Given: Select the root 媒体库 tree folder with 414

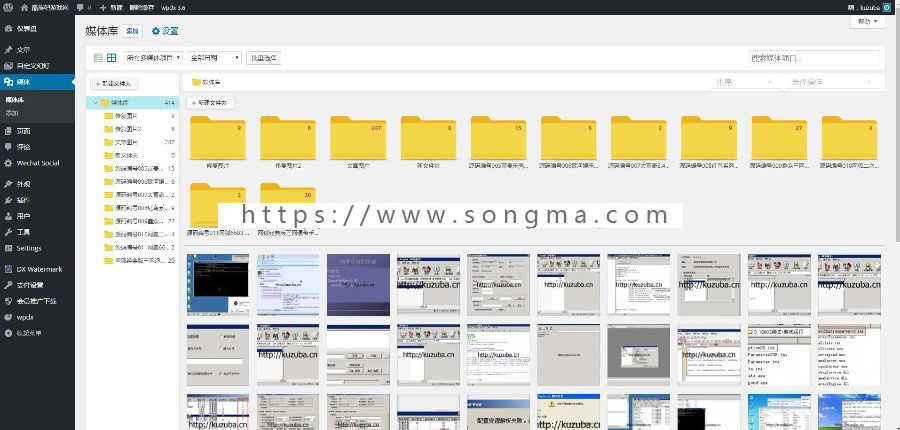Looking at the screenshot, I should 134,103.
